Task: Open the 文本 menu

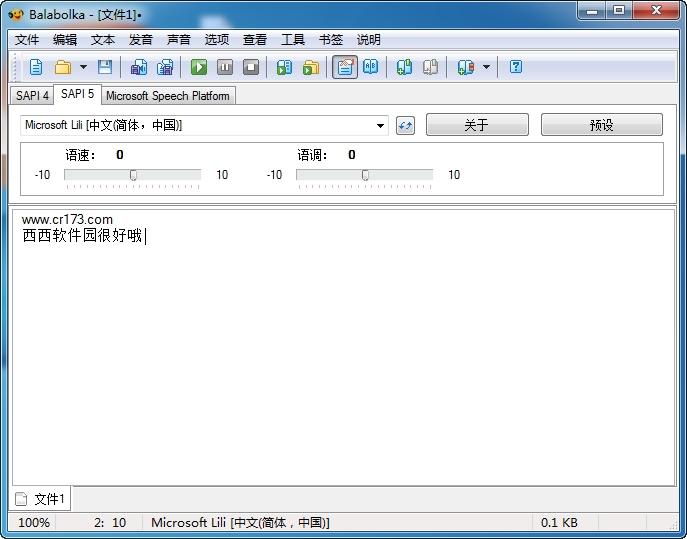Action: (x=103, y=40)
